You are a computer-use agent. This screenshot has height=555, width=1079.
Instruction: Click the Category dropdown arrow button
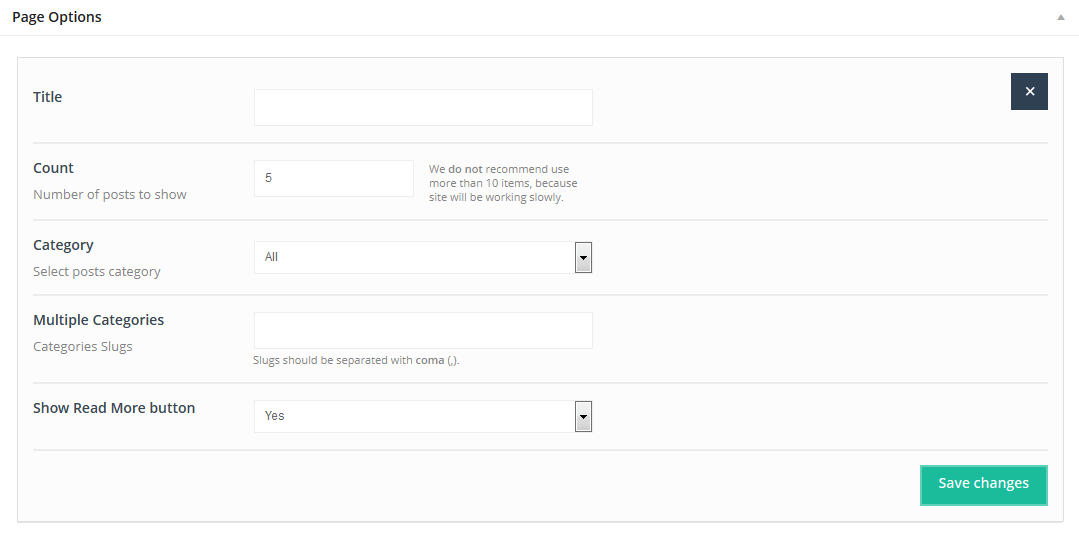pyautogui.click(x=583, y=257)
